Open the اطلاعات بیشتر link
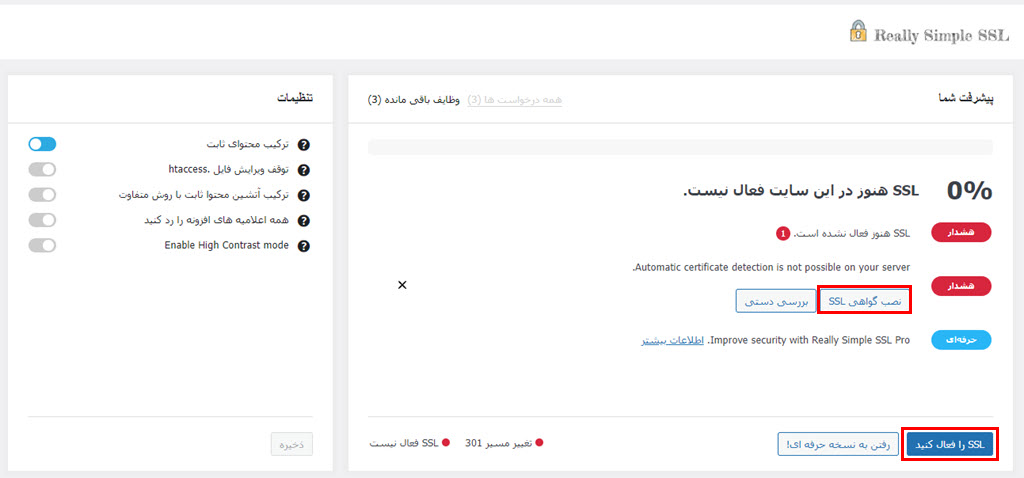Screen dimensions: 1024x478 pyautogui.click(x=671, y=341)
